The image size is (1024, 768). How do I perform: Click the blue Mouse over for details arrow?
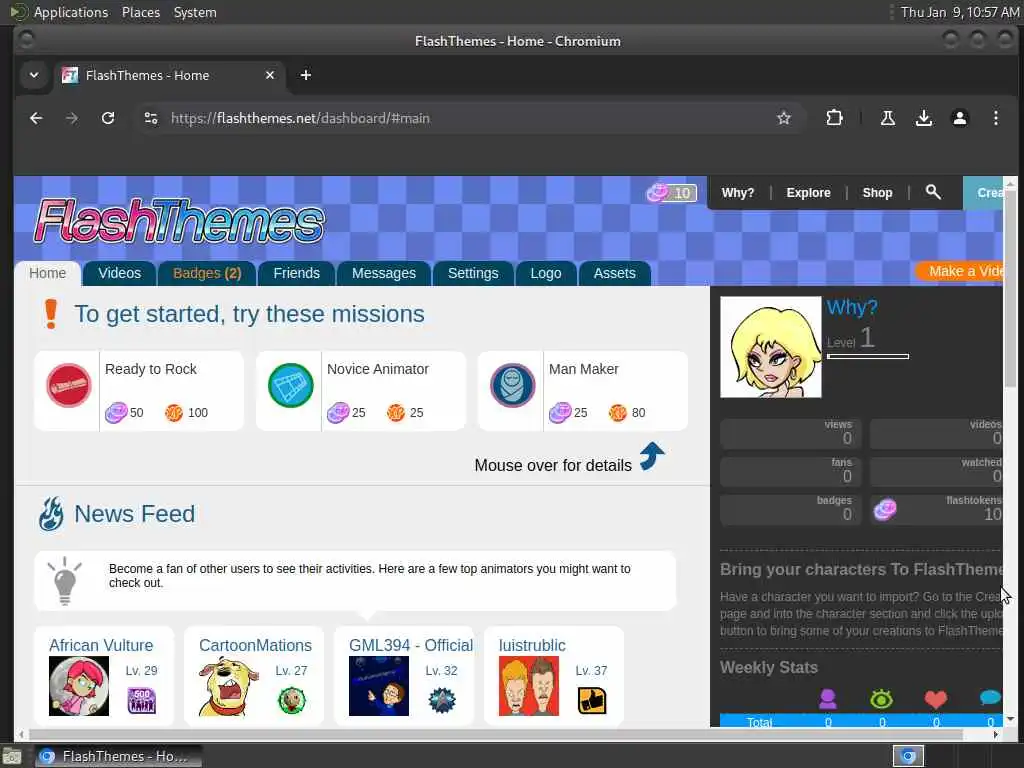click(x=651, y=456)
